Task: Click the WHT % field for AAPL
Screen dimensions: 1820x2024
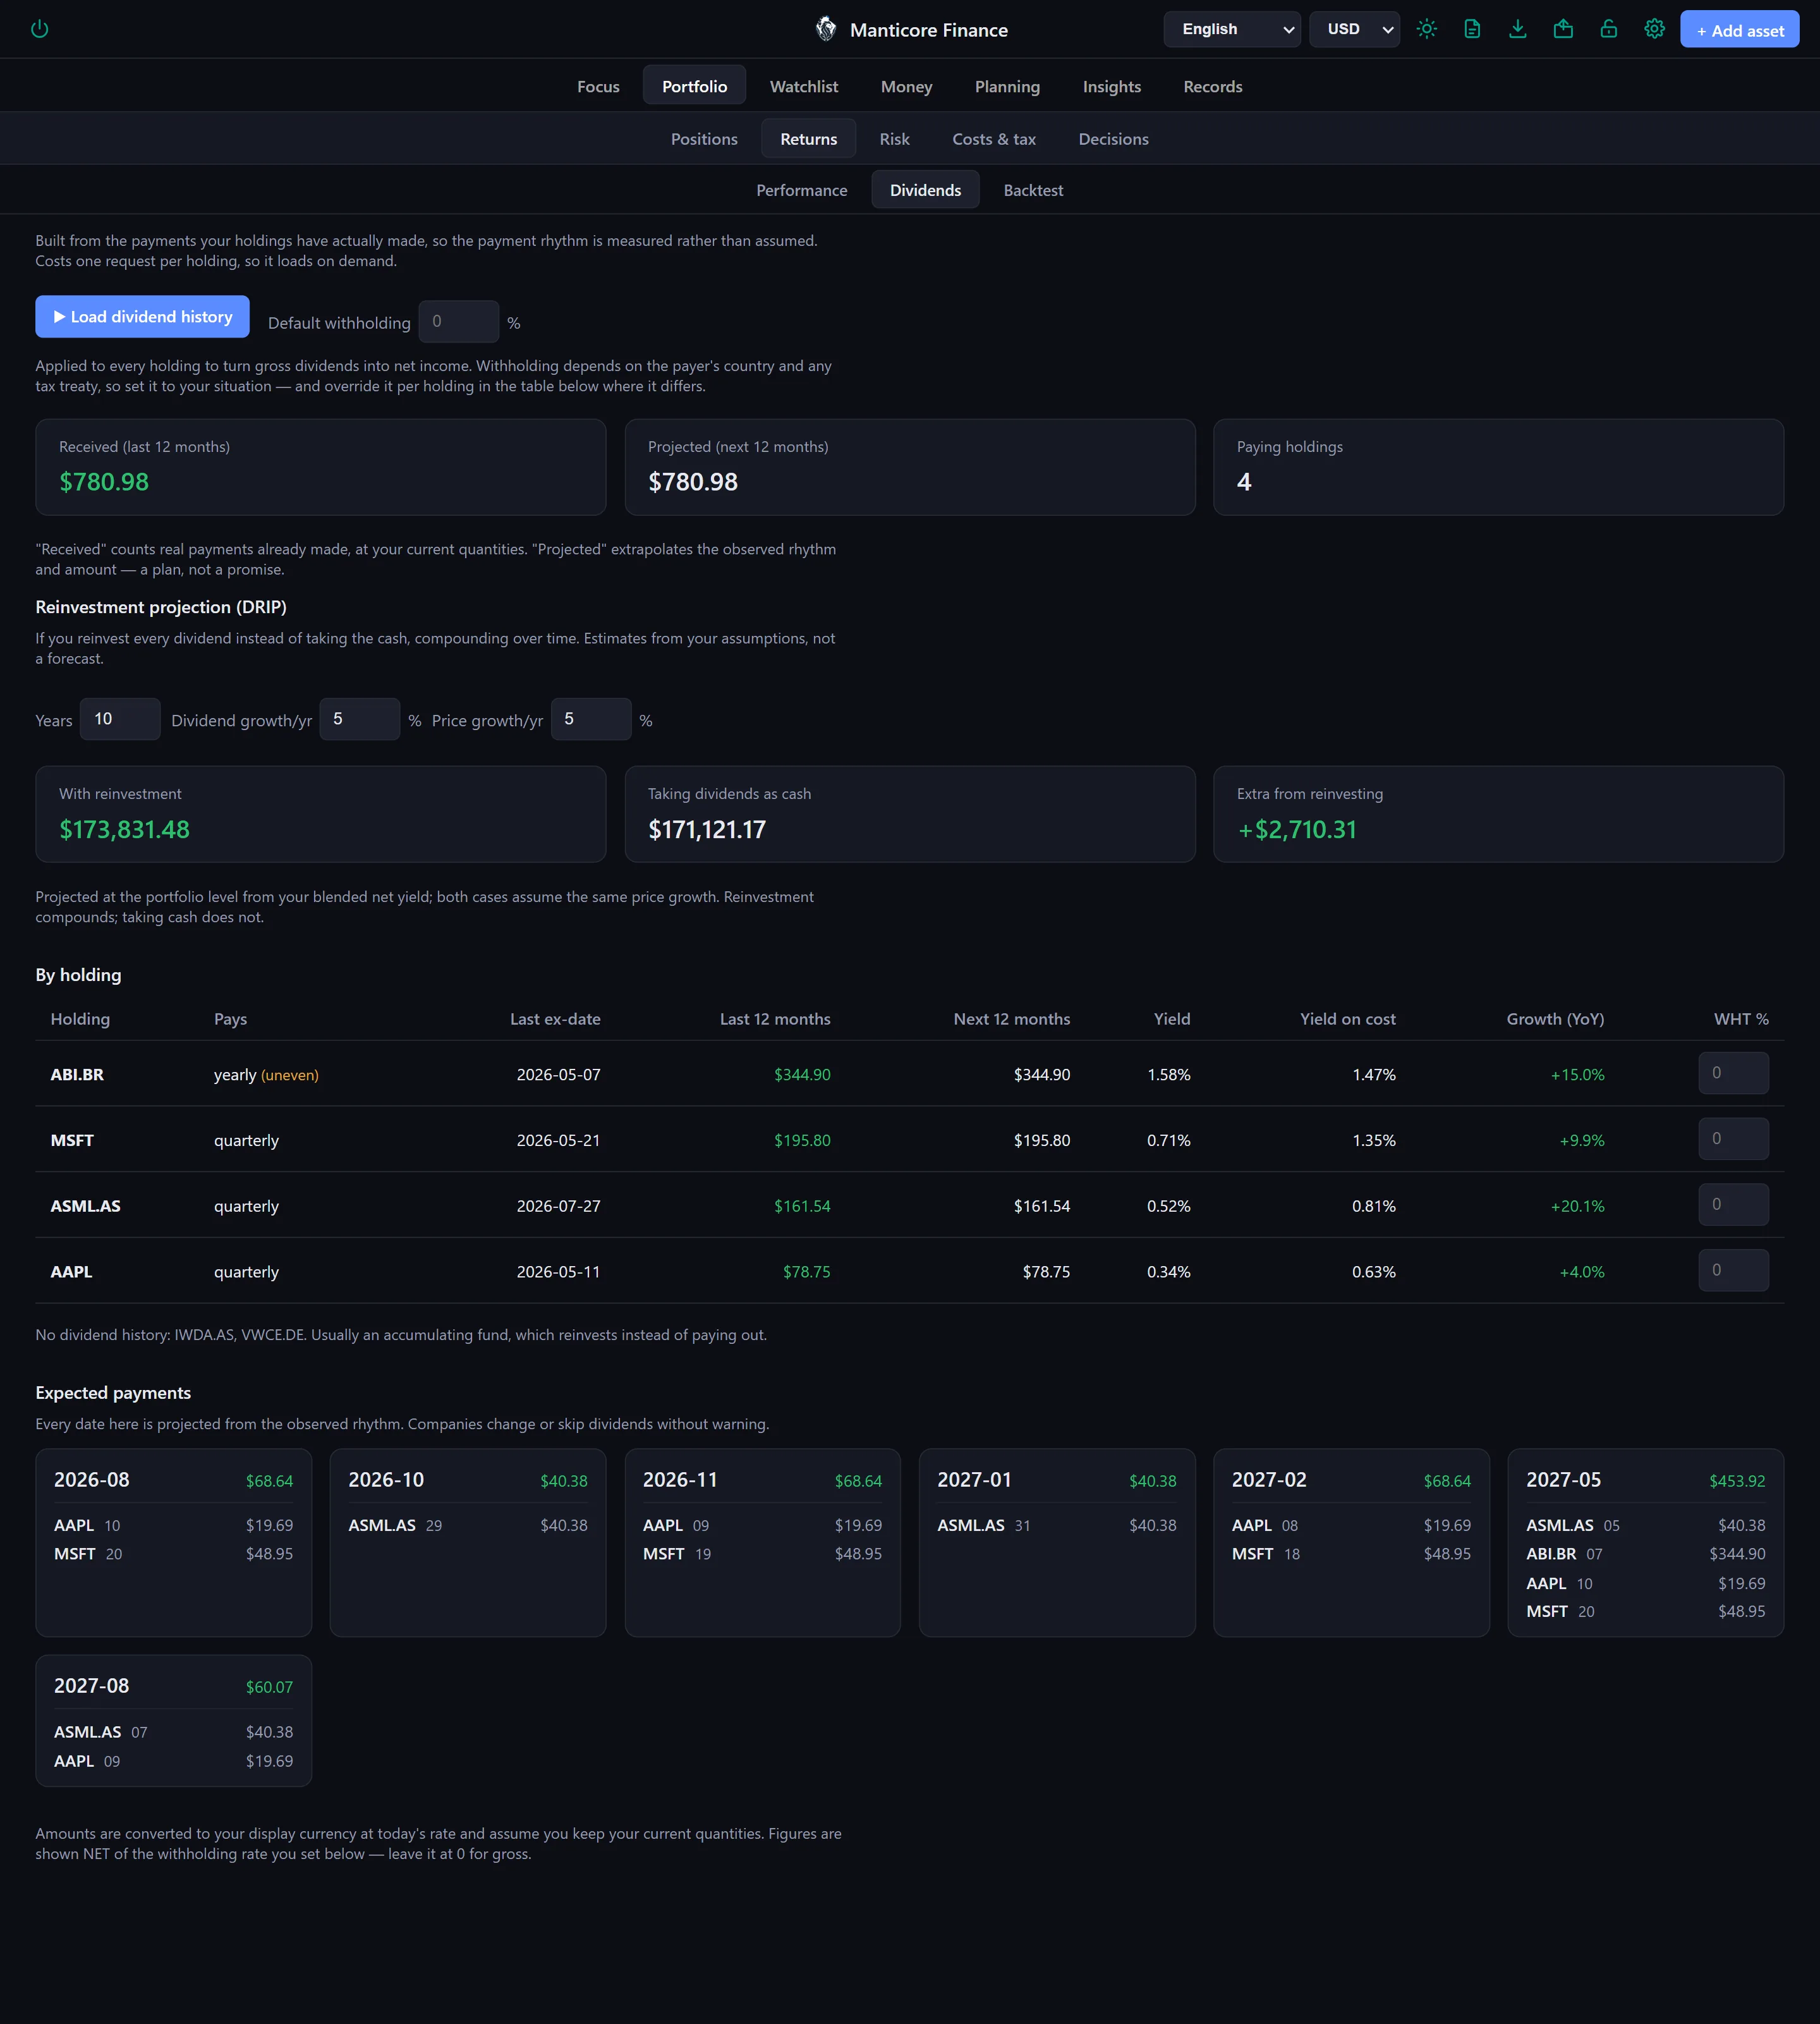Action: point(1733,1270)
